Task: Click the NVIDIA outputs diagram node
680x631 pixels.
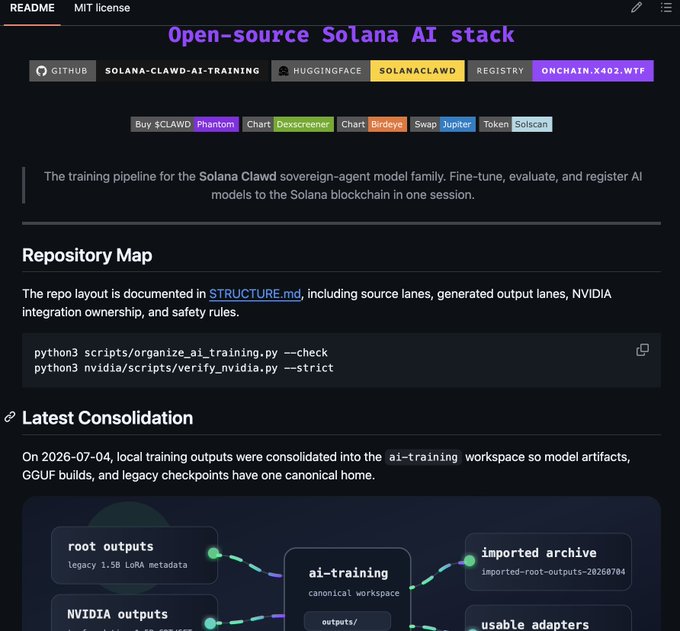Action: pyautogui.click(x=134, y=613)
